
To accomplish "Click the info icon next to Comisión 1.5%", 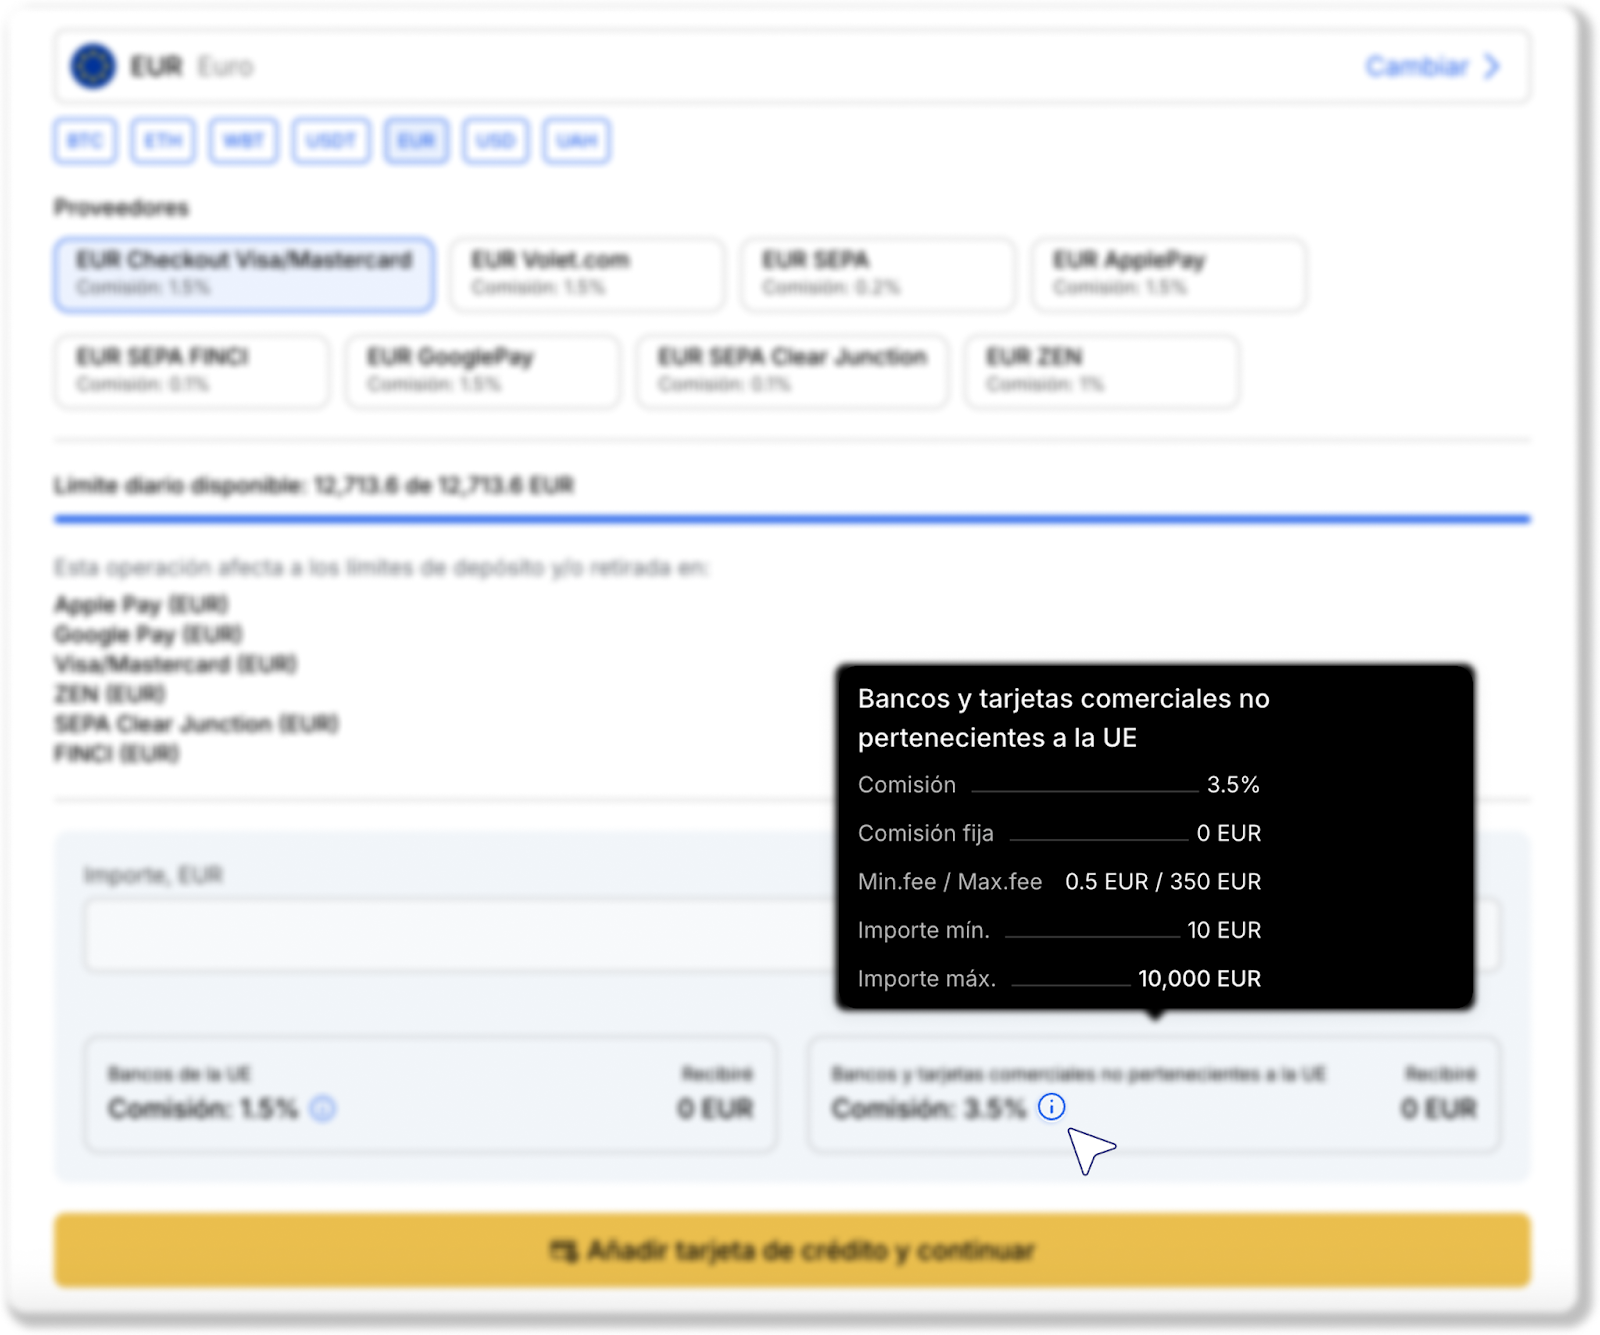I will tap(323, 1109).
